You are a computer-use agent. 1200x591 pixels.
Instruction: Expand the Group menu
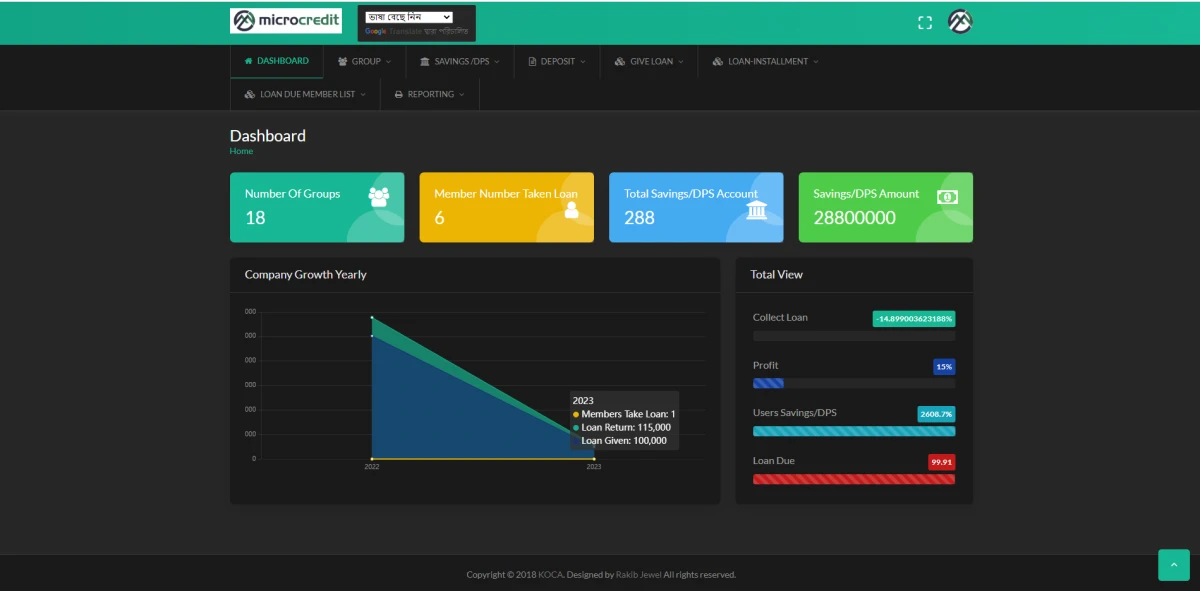(364, 62)
